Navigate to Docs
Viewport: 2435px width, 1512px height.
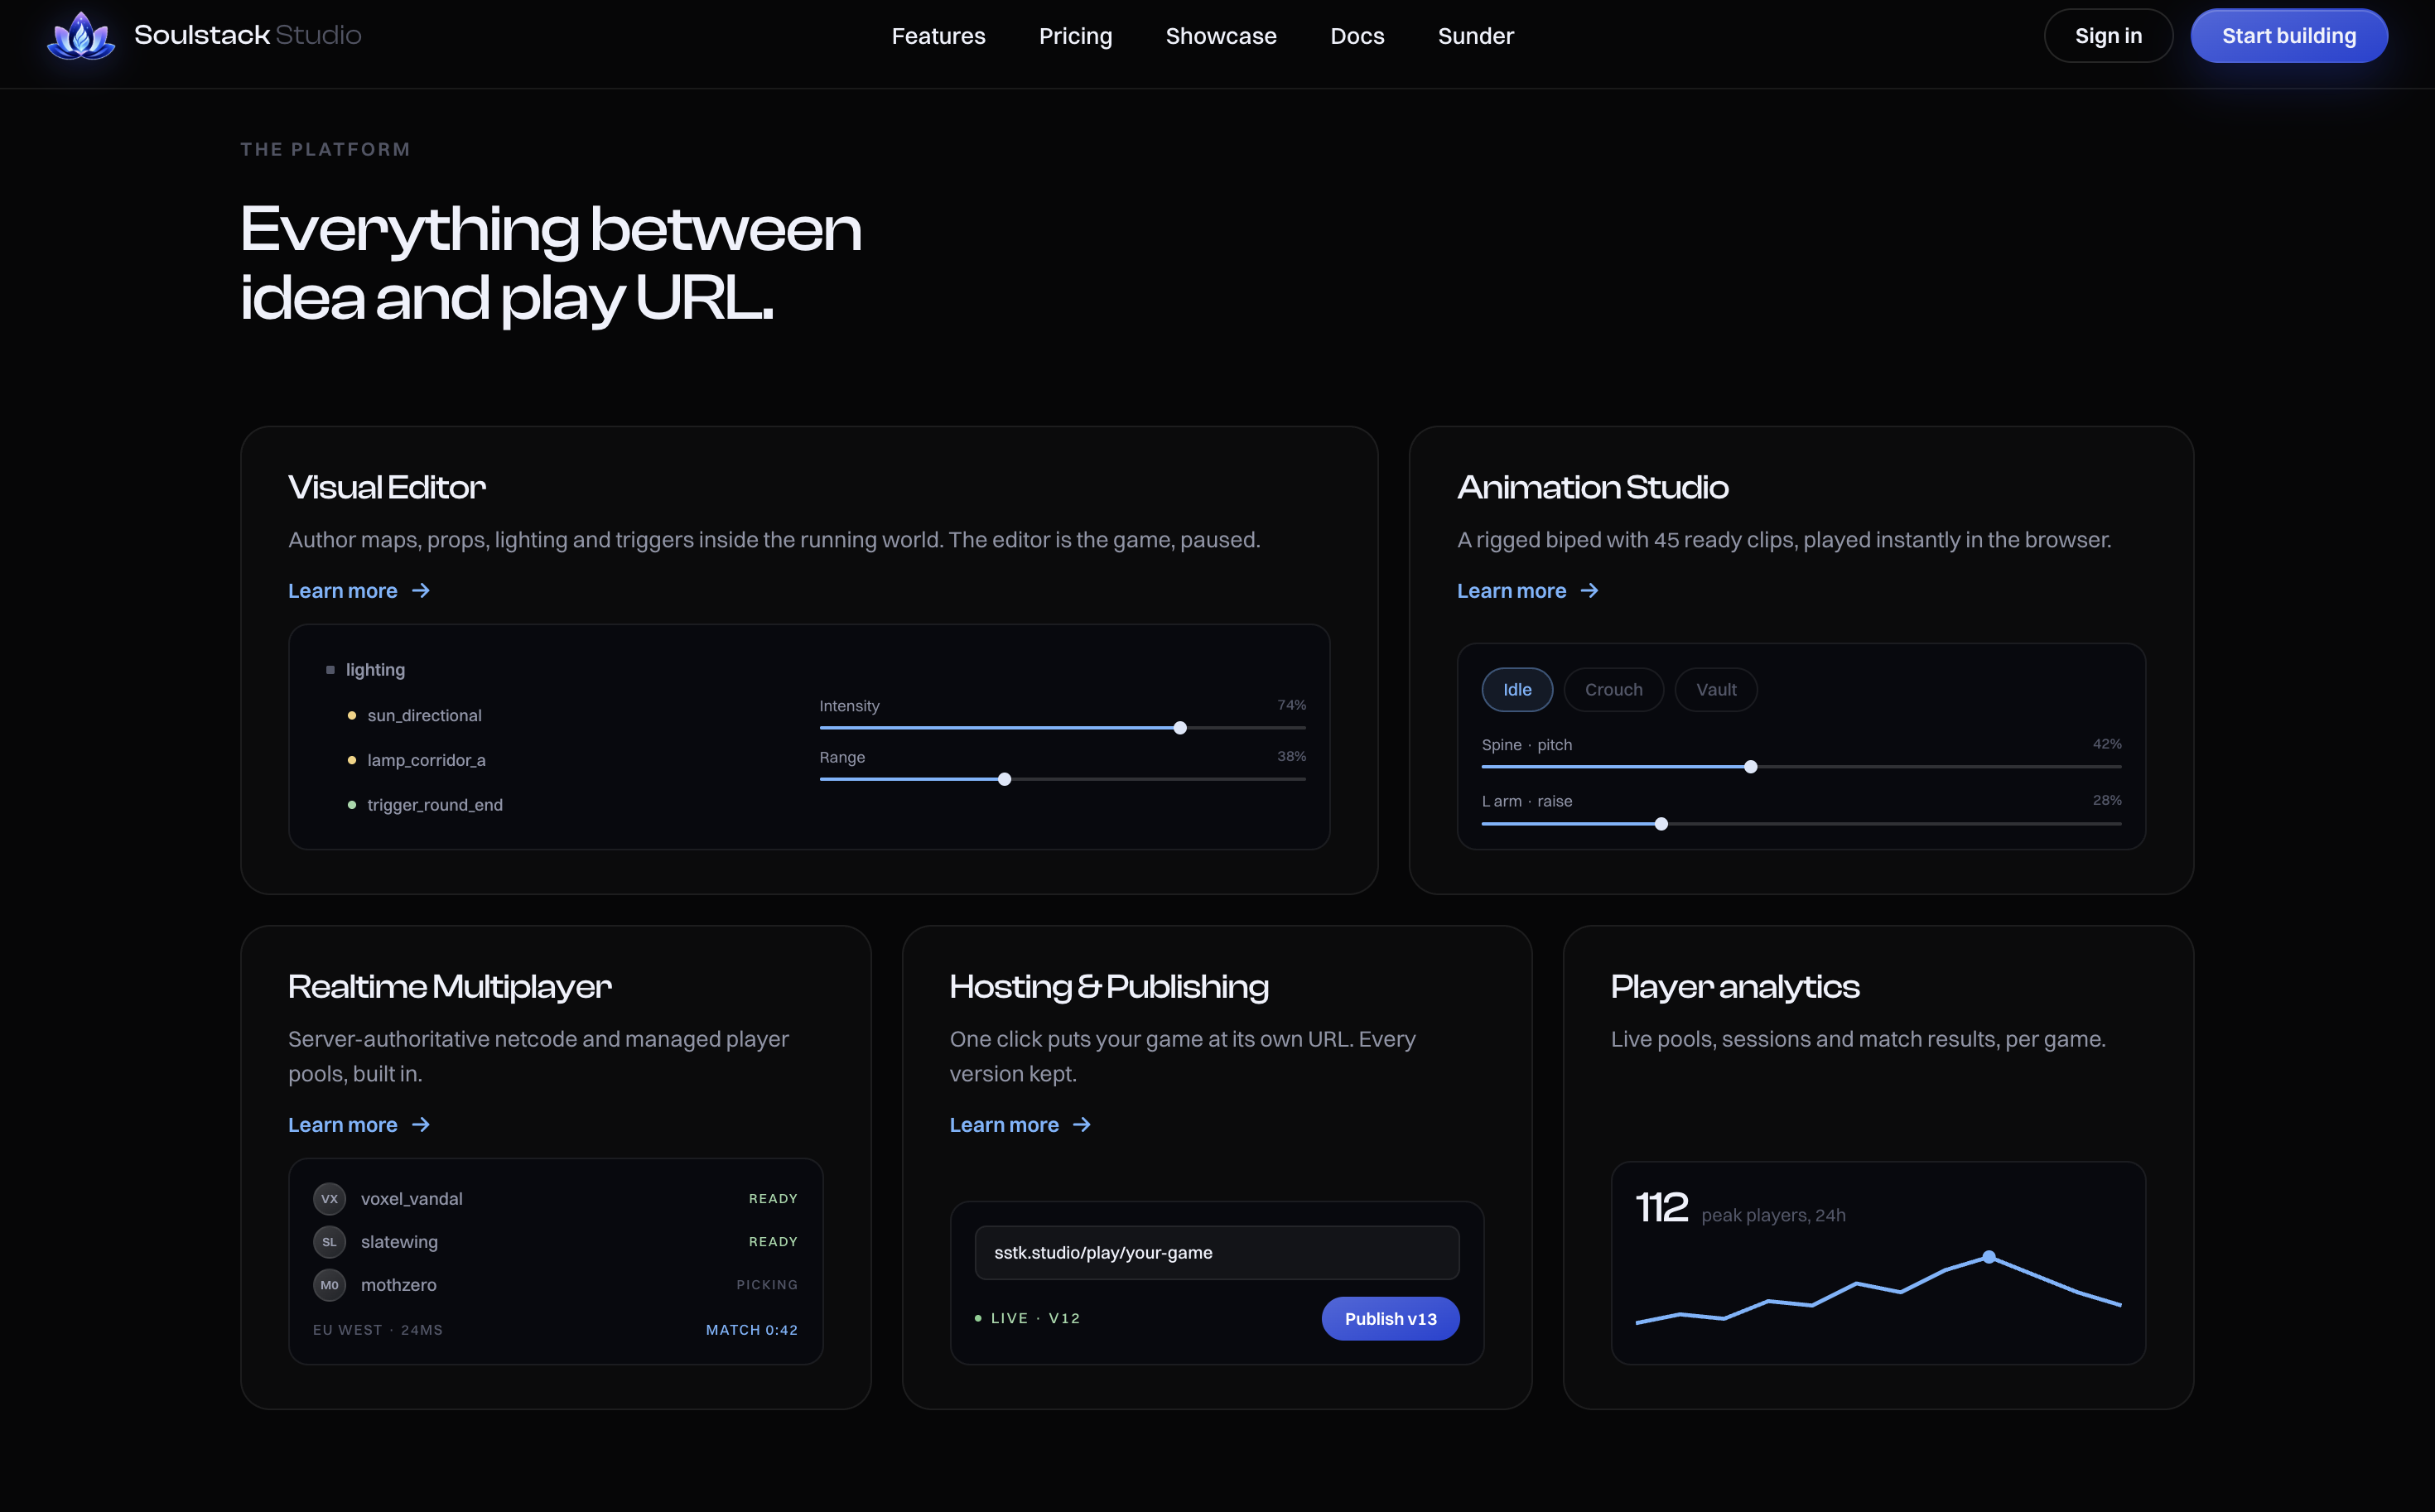pyautogui.click(x=1357, y=36)
